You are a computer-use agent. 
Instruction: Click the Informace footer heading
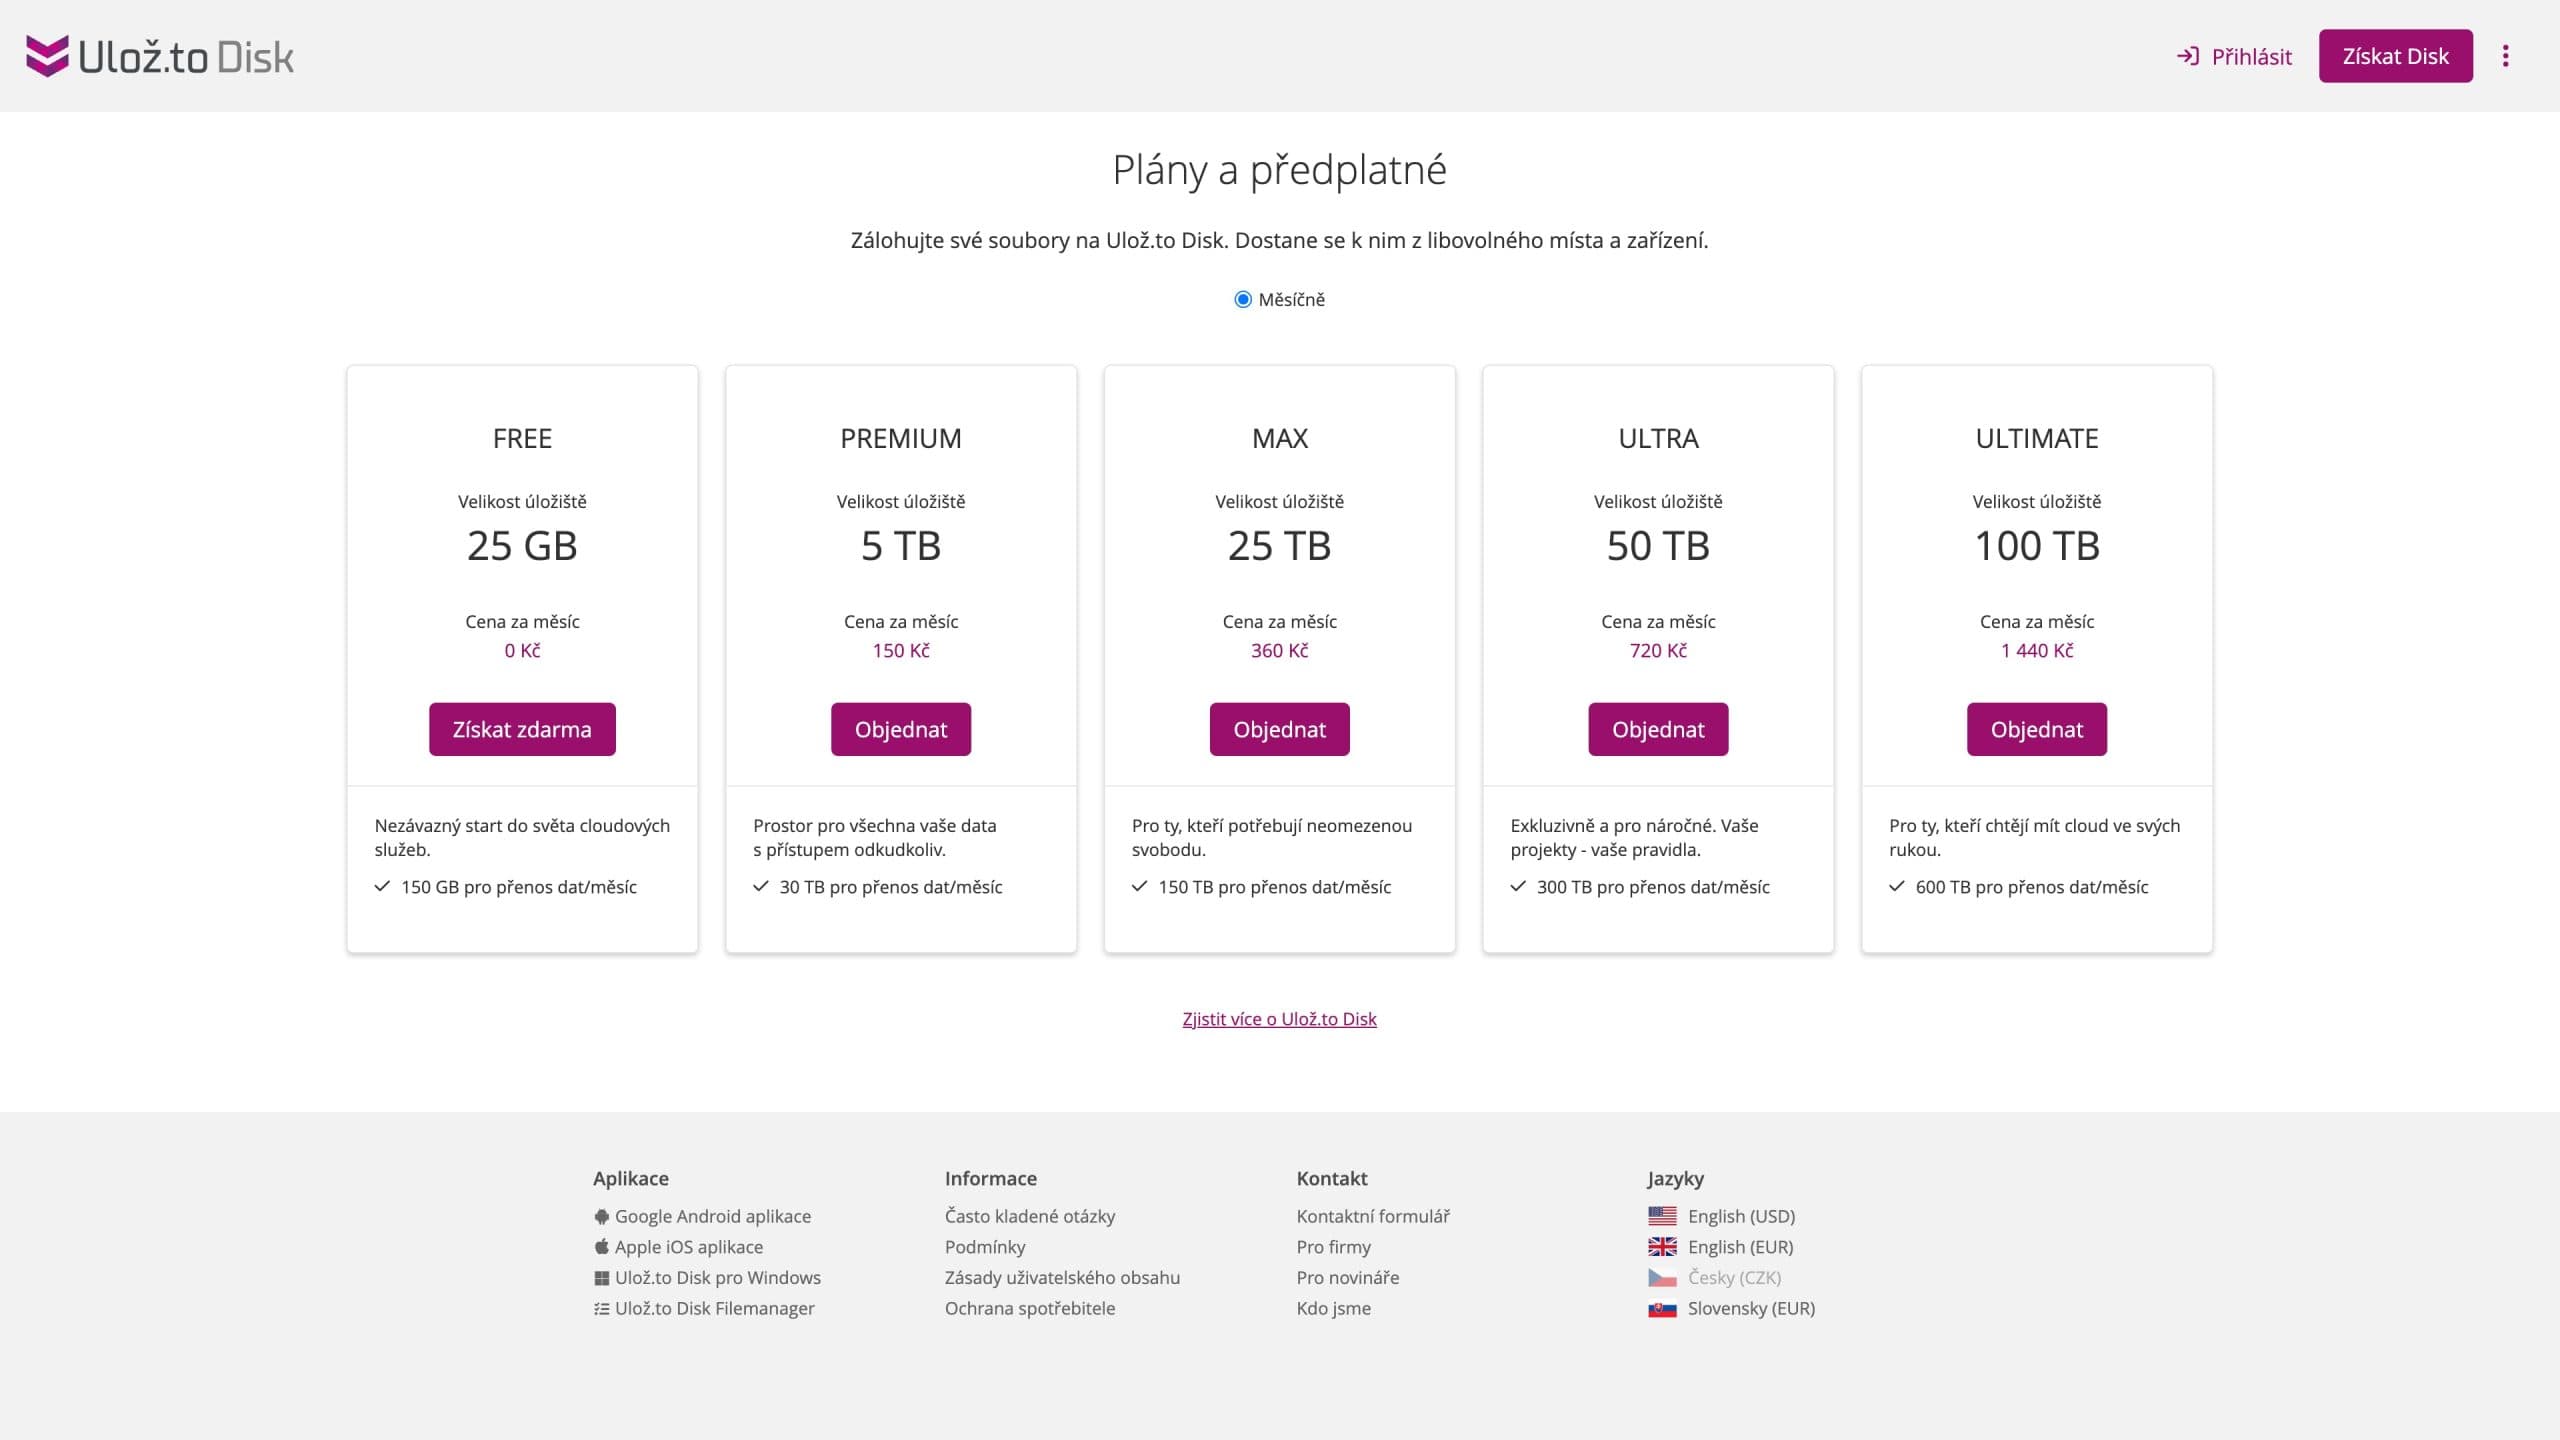coord(991,1179)
